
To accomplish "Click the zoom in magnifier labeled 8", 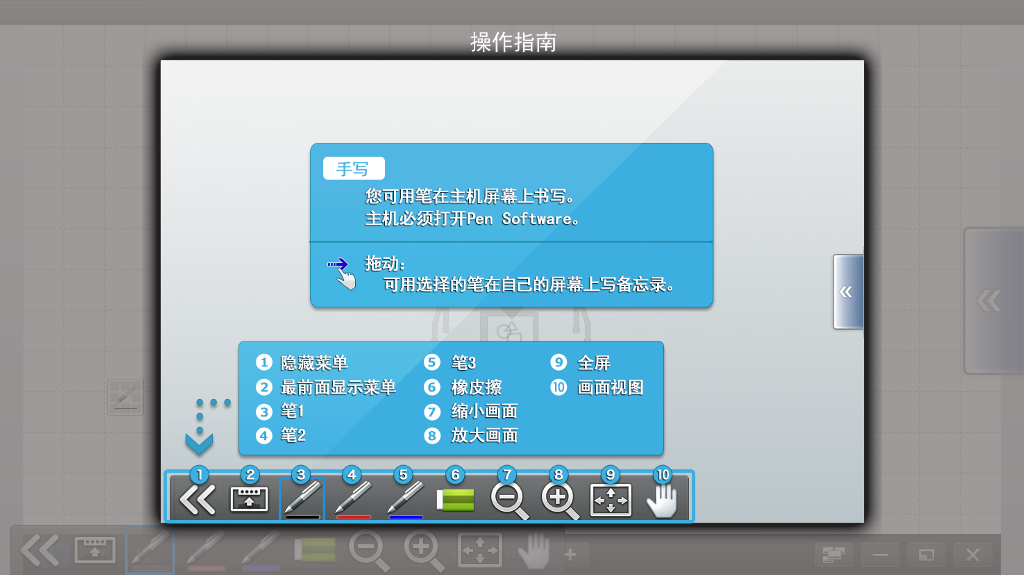I will (x=560, y=499).
